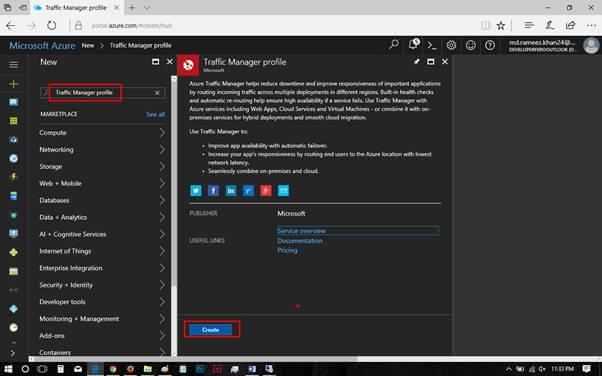
Task: Open the Windows Start menu
Action: (x=8, y=369)
